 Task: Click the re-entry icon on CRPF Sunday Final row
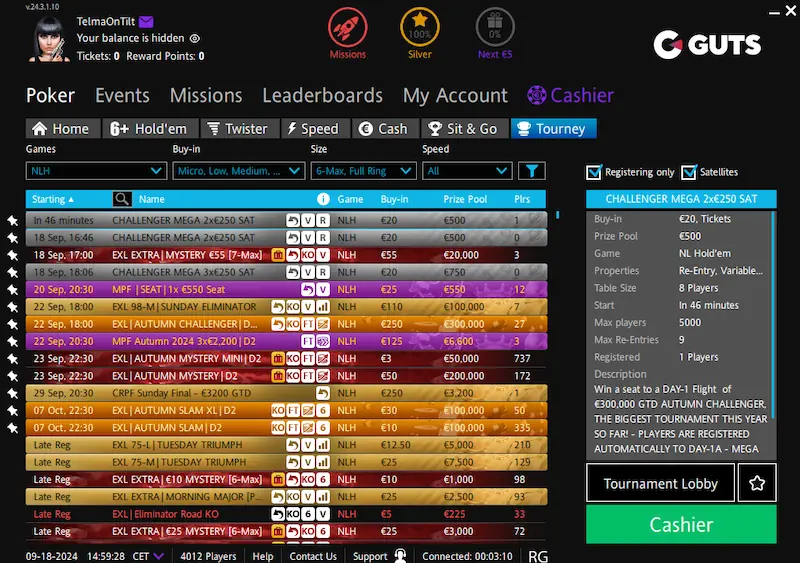[322, 394]
